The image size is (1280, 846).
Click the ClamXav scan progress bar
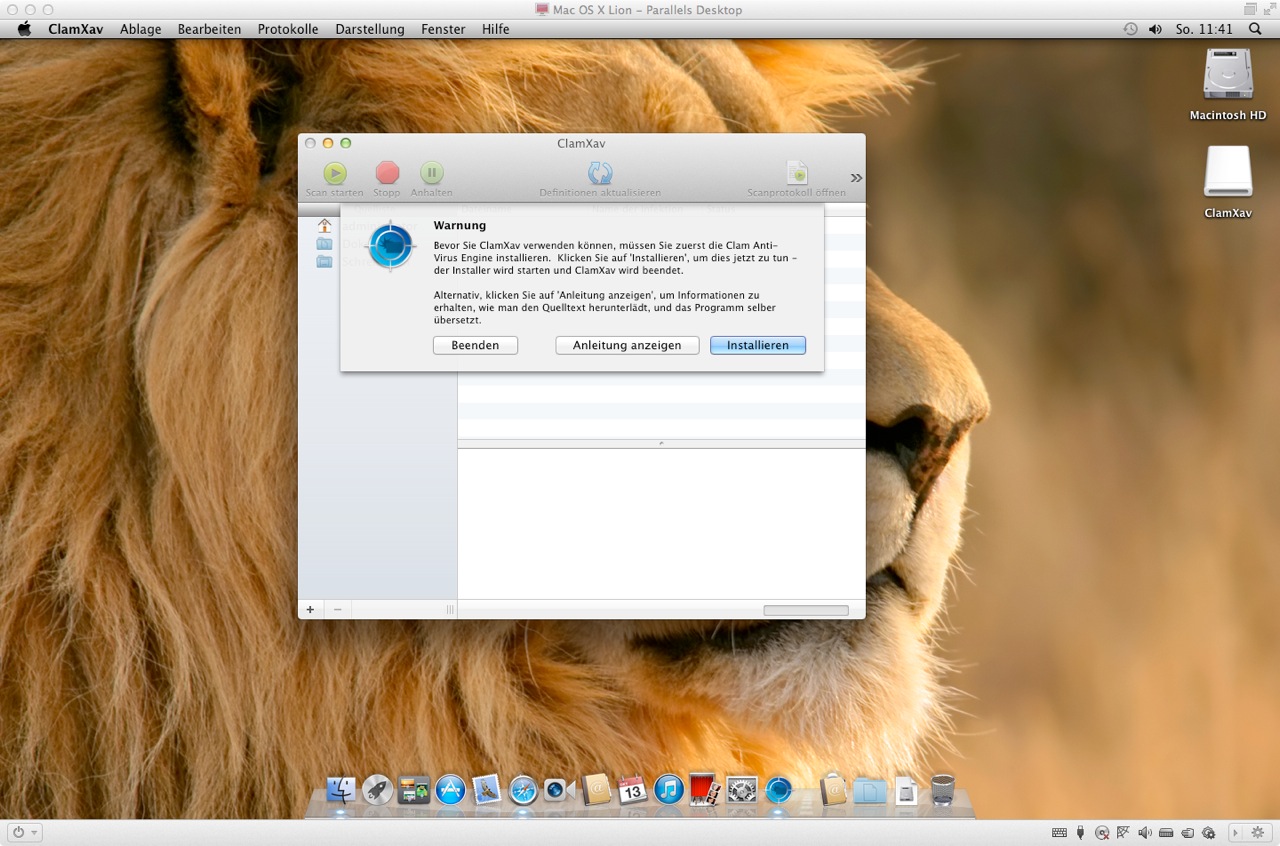[x=806, y=610]
